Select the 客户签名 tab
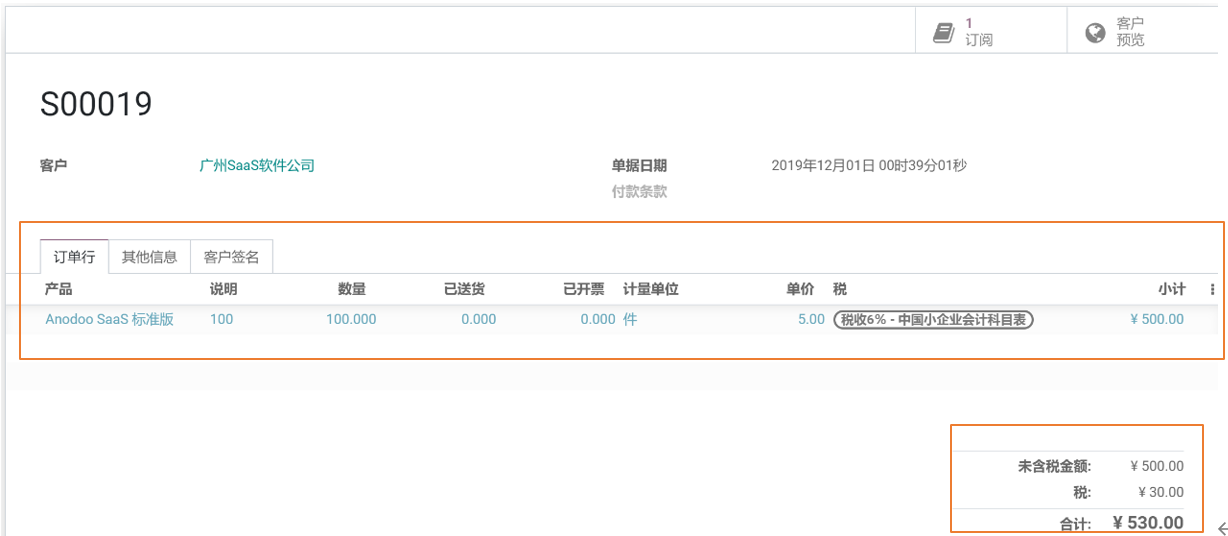This screenshot has height=536, width=1228. coord(231,257)
